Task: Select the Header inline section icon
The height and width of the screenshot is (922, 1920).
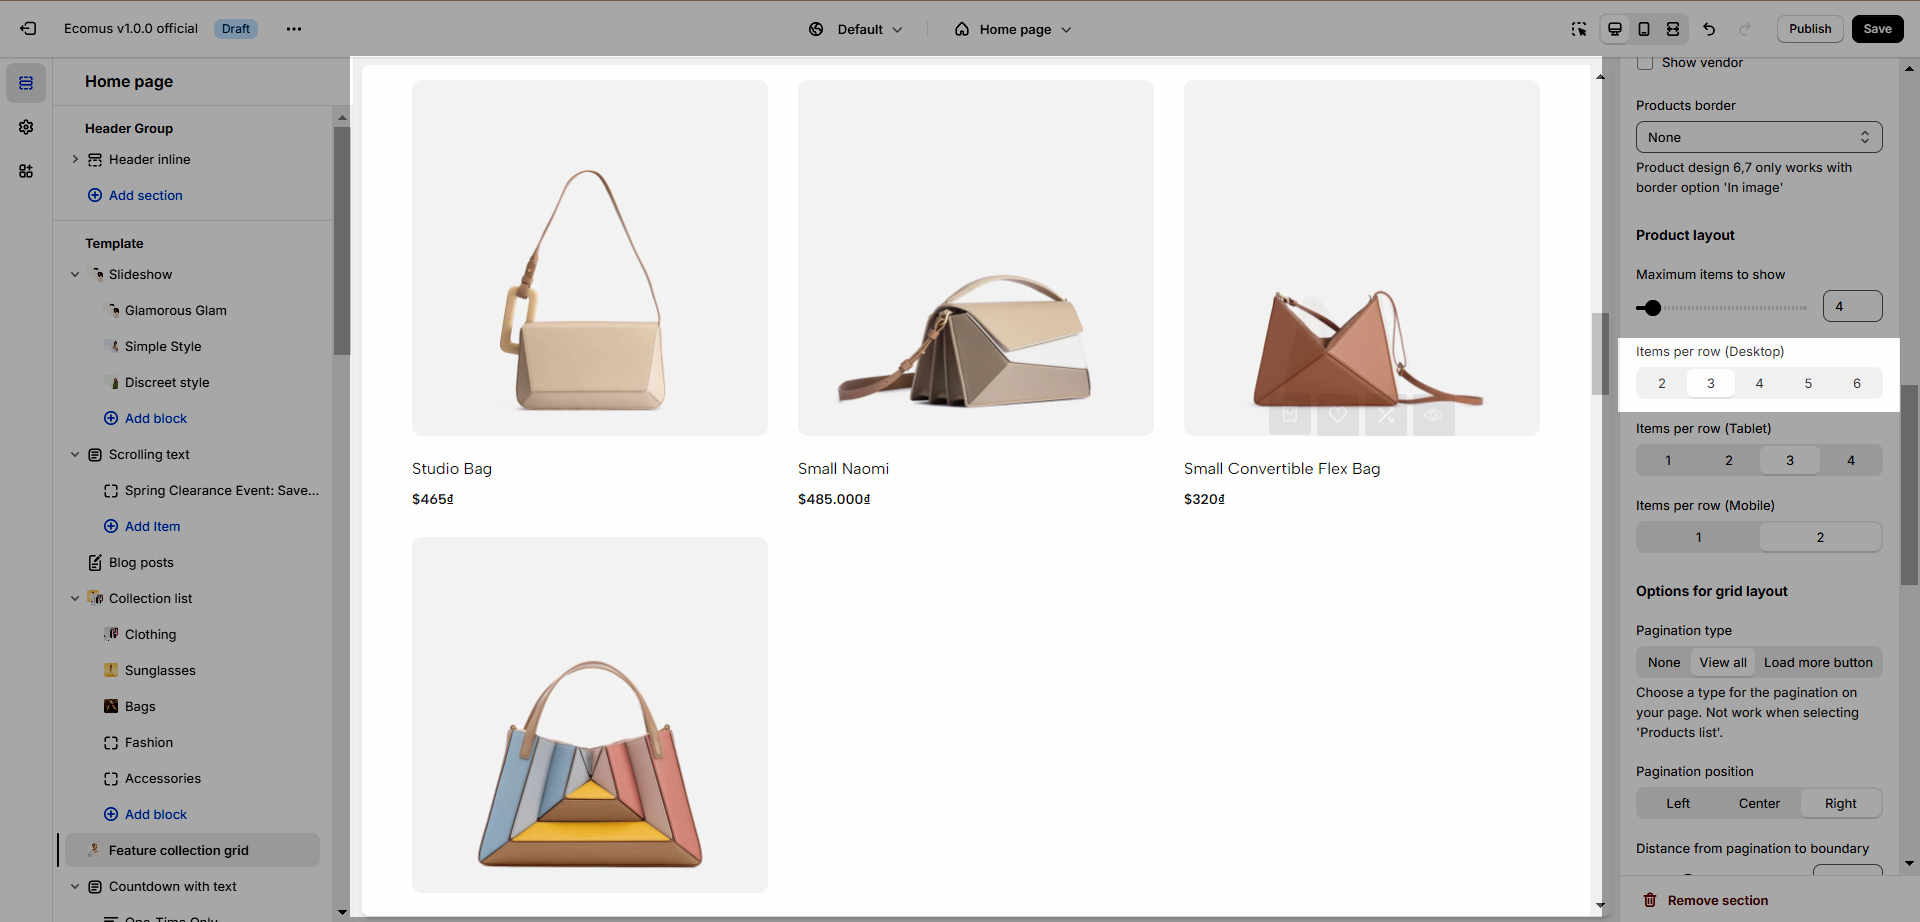Action: coord(95,160)
